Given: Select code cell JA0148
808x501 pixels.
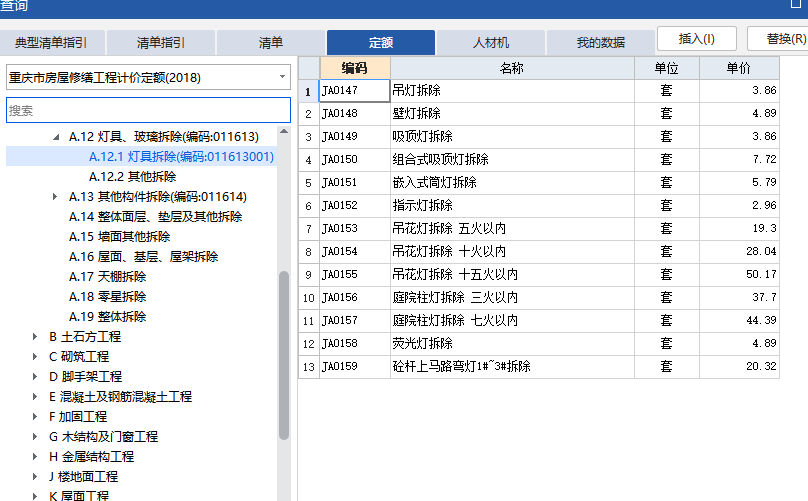Looking at the screenshot, I should 355,113.
